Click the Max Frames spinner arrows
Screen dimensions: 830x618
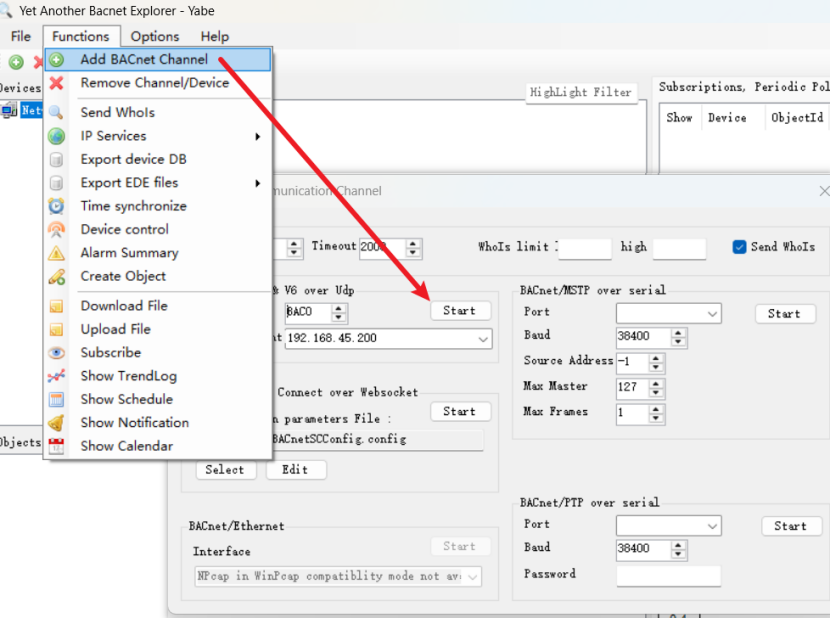pyautogui.click(x=656, y=413)
